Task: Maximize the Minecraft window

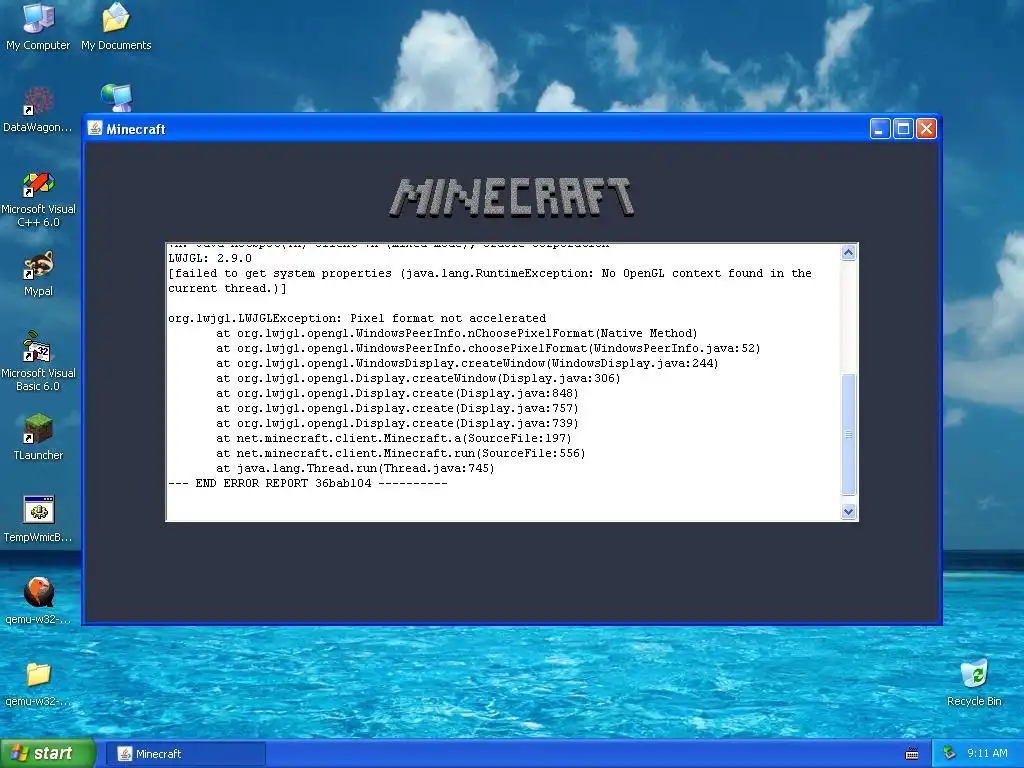Action: coord(903,129)
